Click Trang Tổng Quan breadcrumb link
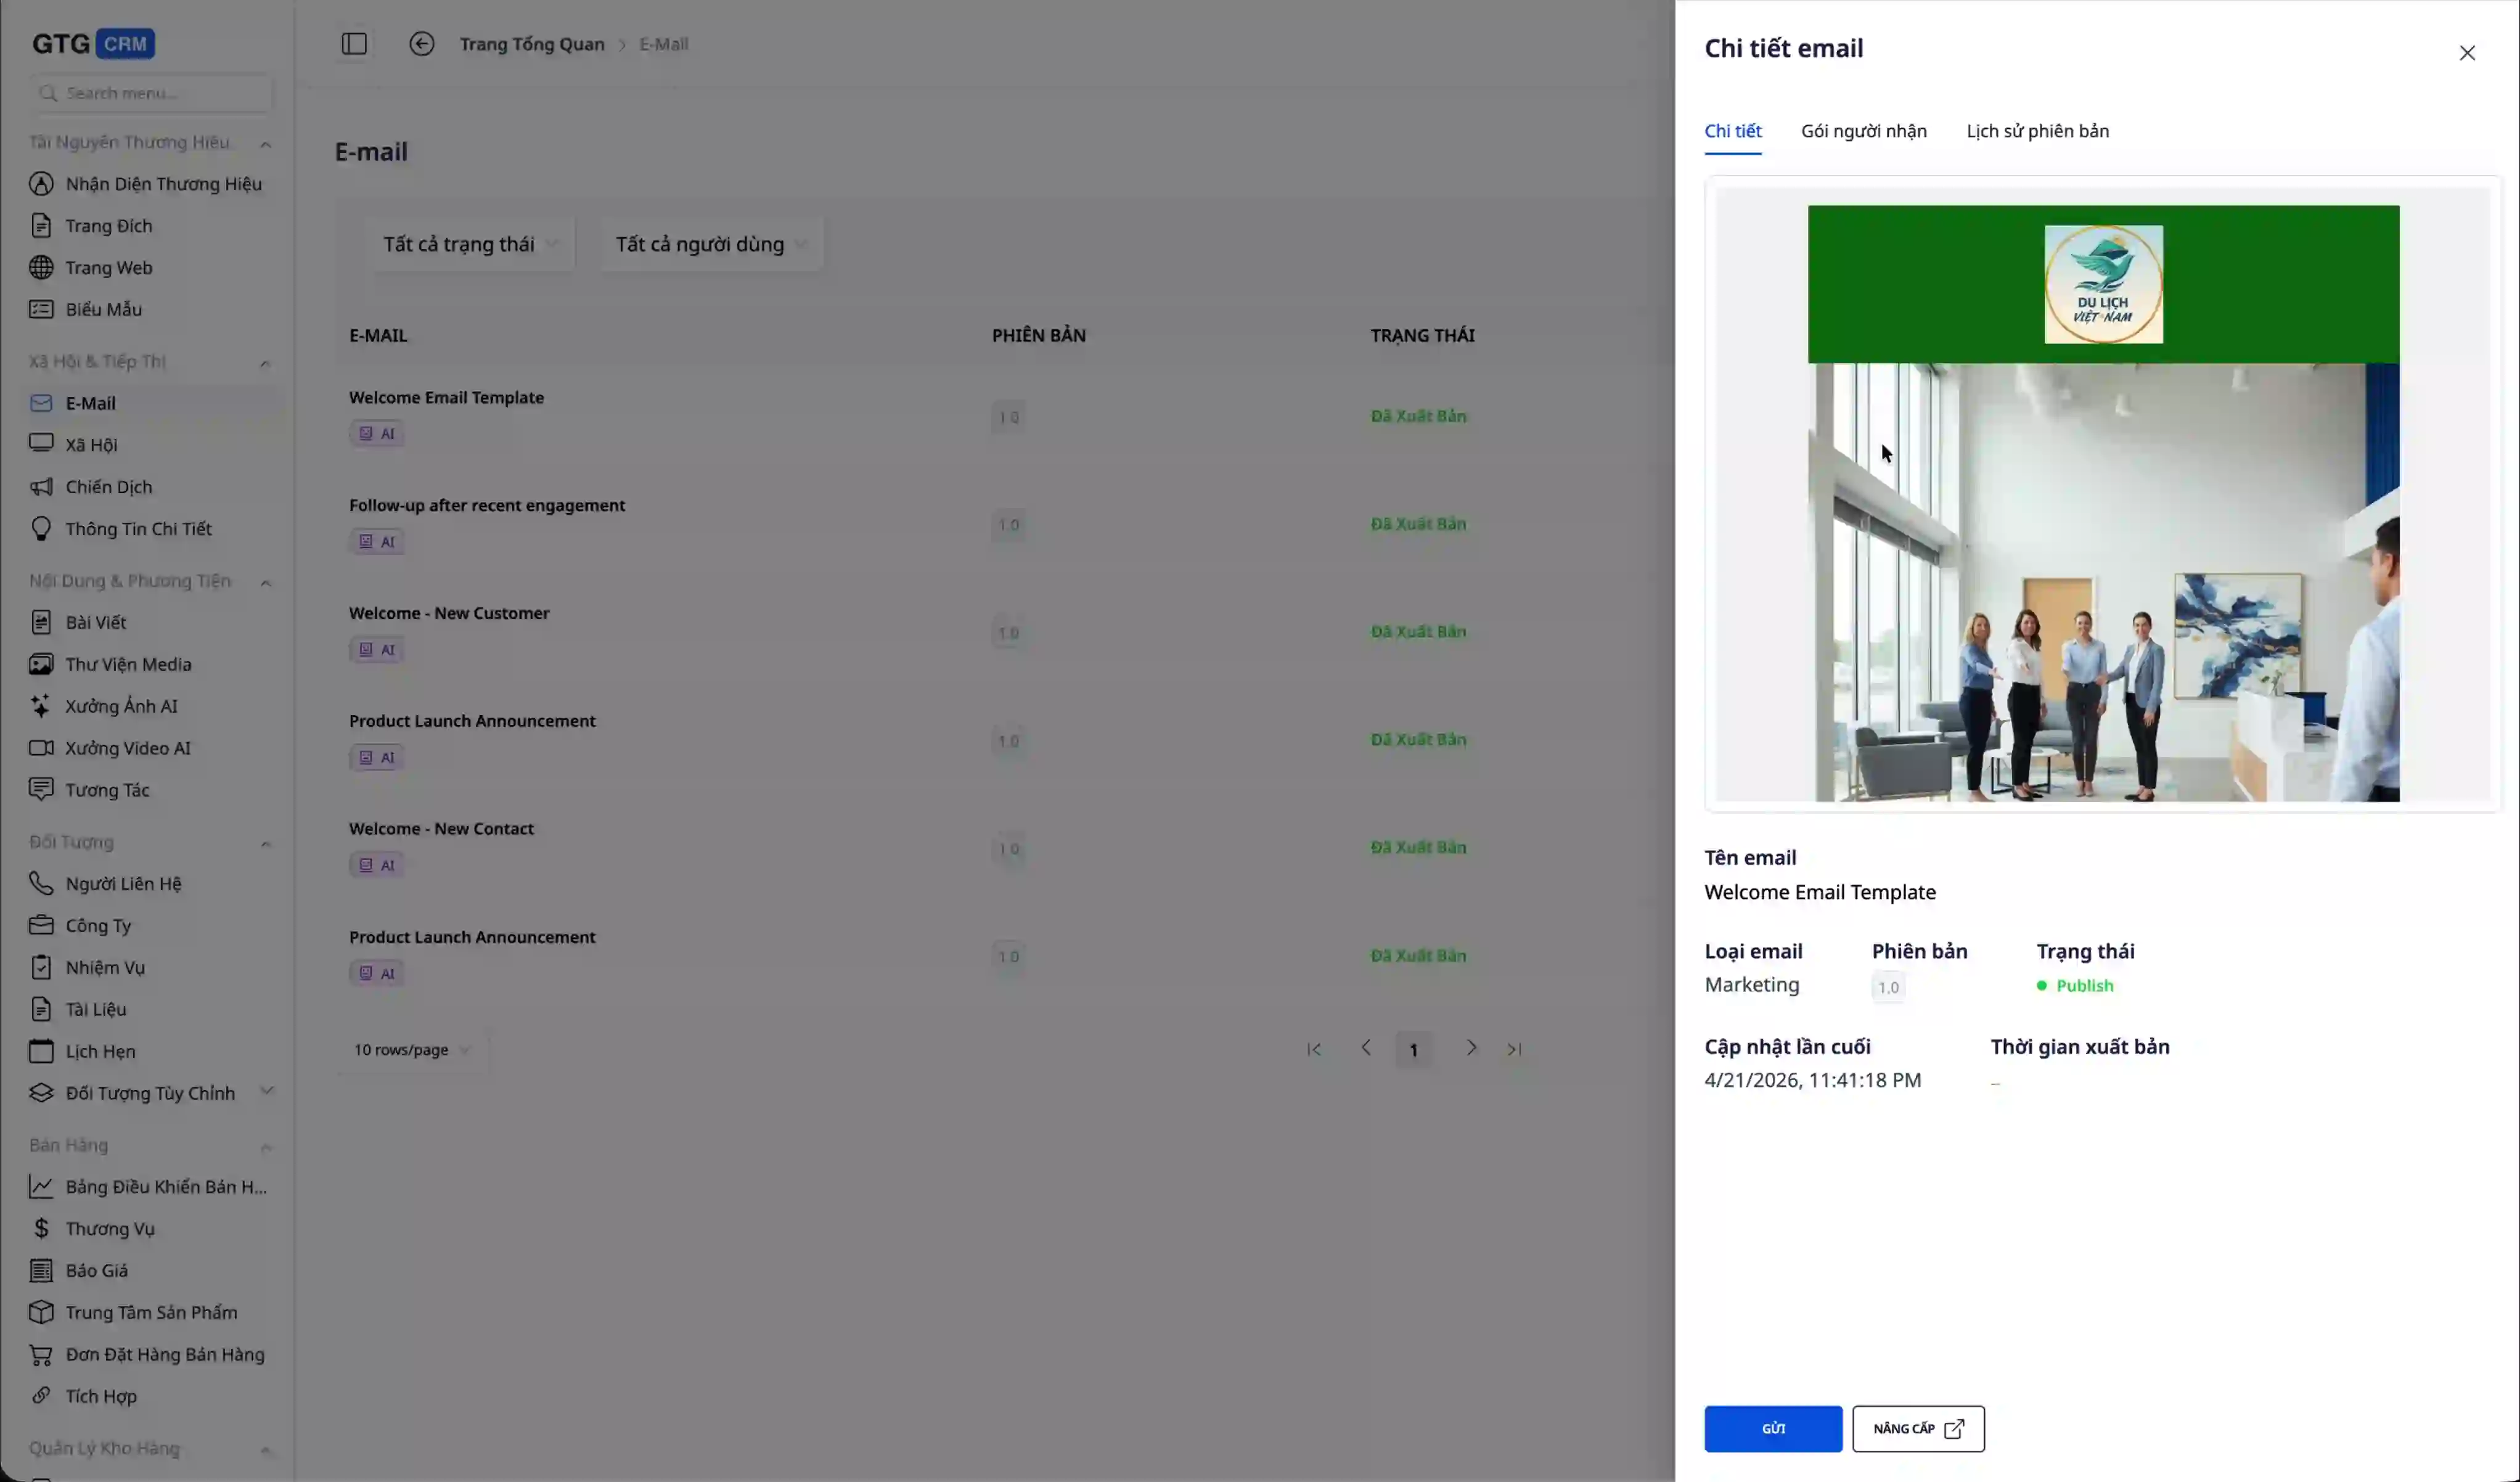The height and width of the screenshot is (1482, 2520). (x=531, y=44)
